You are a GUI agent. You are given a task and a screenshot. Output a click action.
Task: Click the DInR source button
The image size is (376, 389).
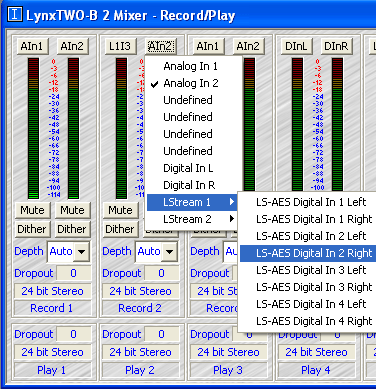(x=336, y=46)
